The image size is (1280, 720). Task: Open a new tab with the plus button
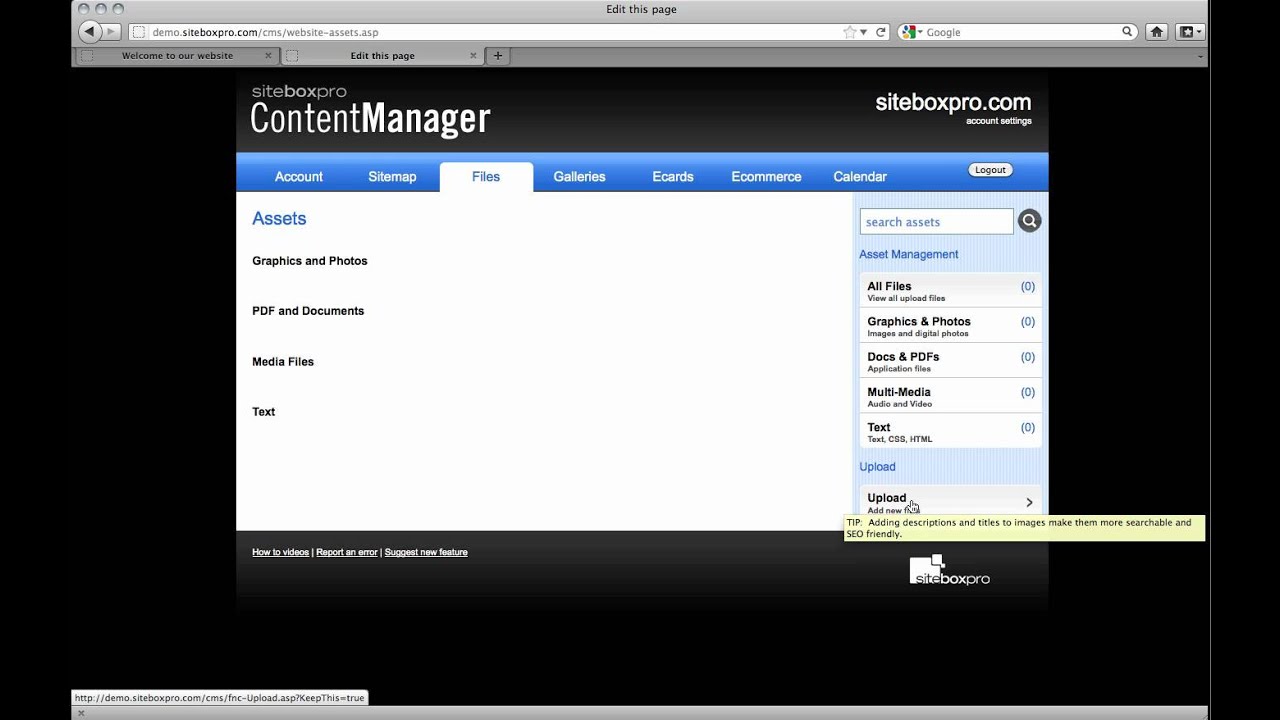497,55
